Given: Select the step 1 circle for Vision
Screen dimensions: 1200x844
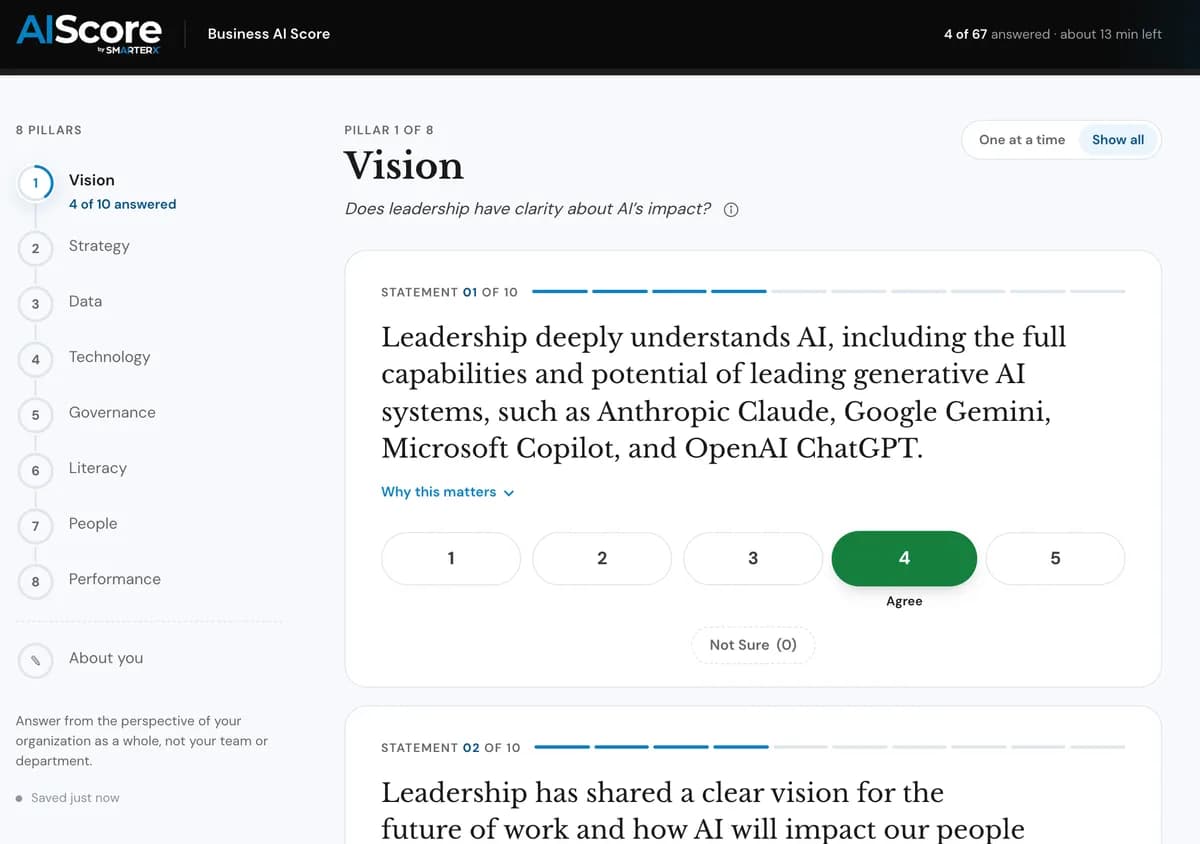Looking at the screenshot, I should click(x=35, y=184).
